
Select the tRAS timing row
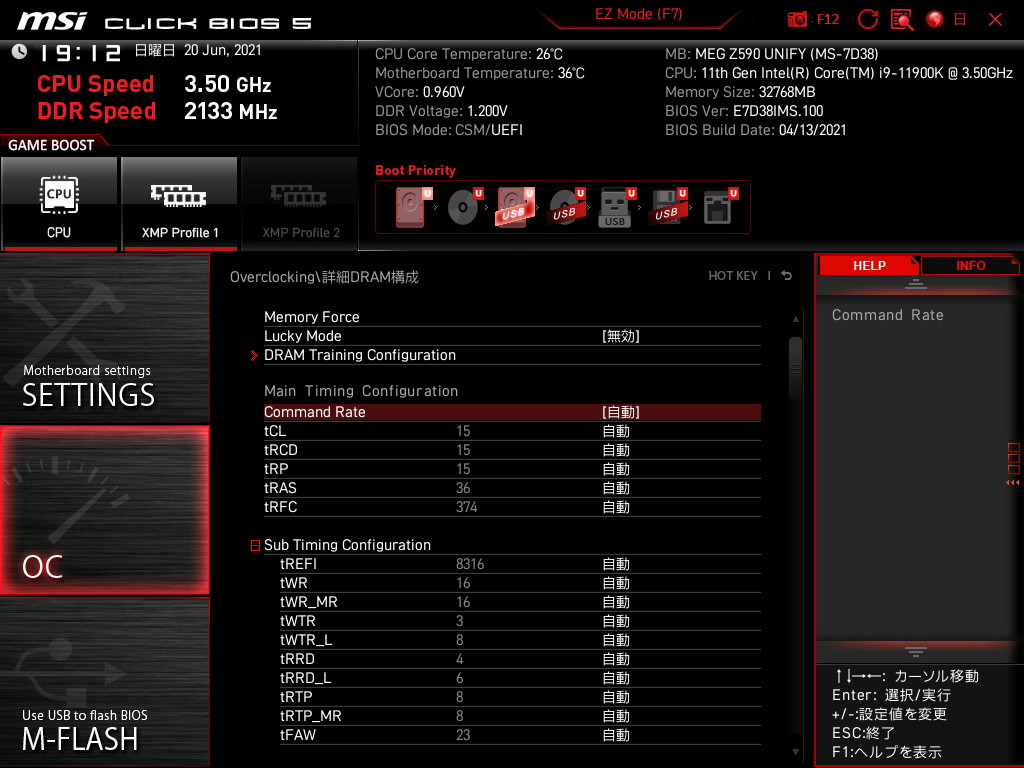(512, 488)
